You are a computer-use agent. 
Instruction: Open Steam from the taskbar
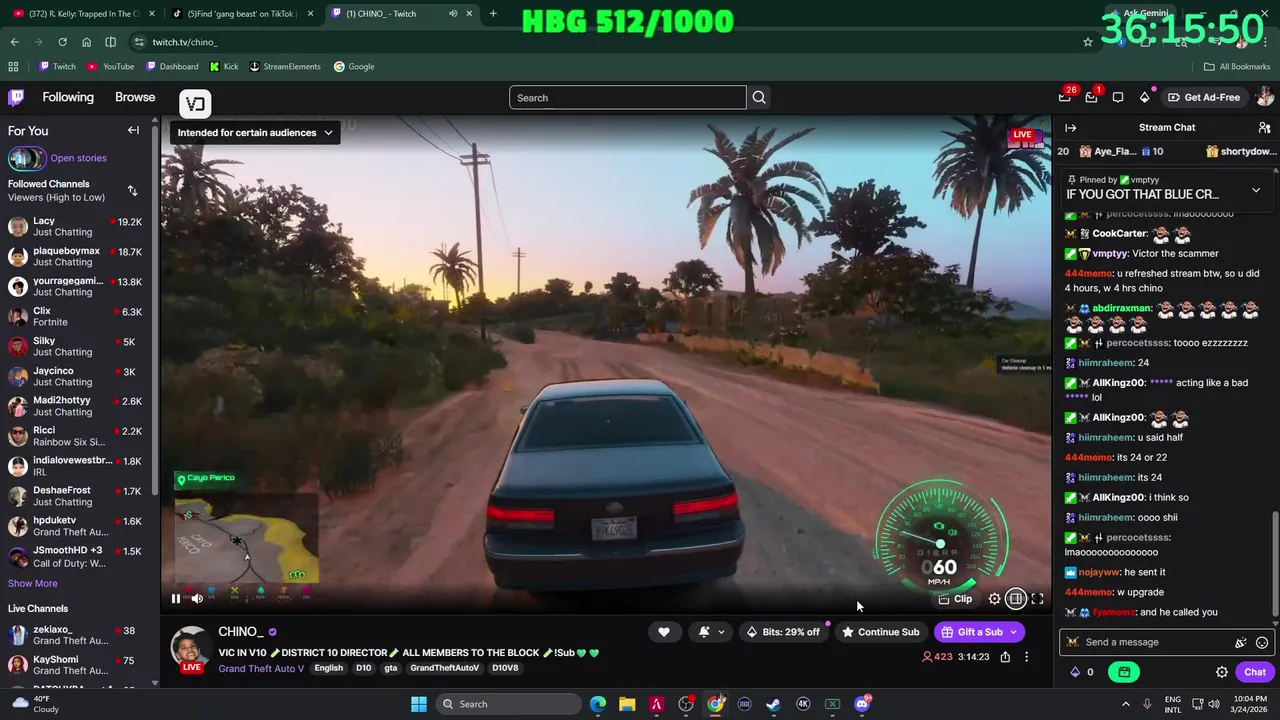(773, 704)
